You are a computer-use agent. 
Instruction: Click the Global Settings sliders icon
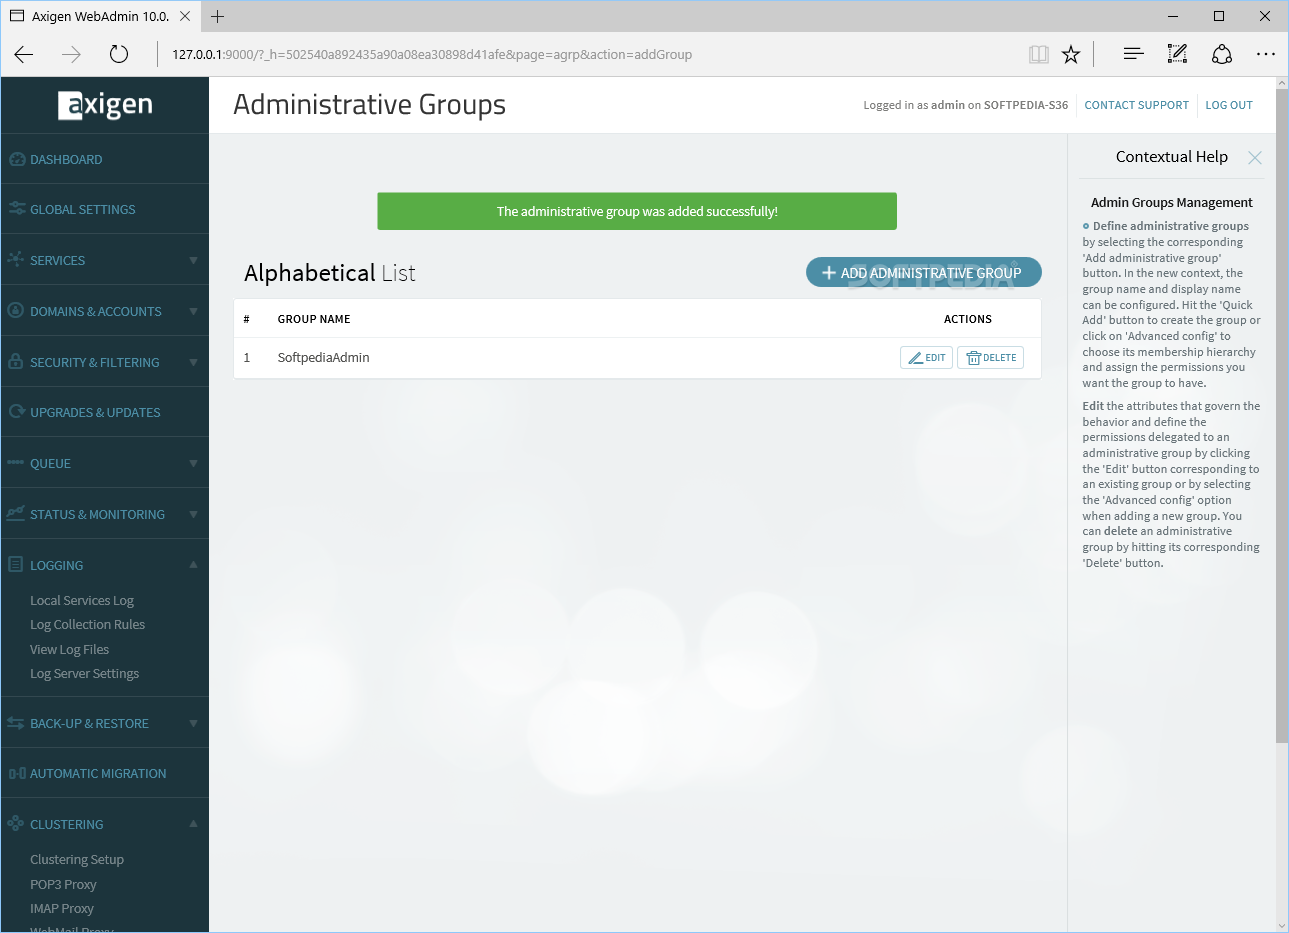point(17,209)
